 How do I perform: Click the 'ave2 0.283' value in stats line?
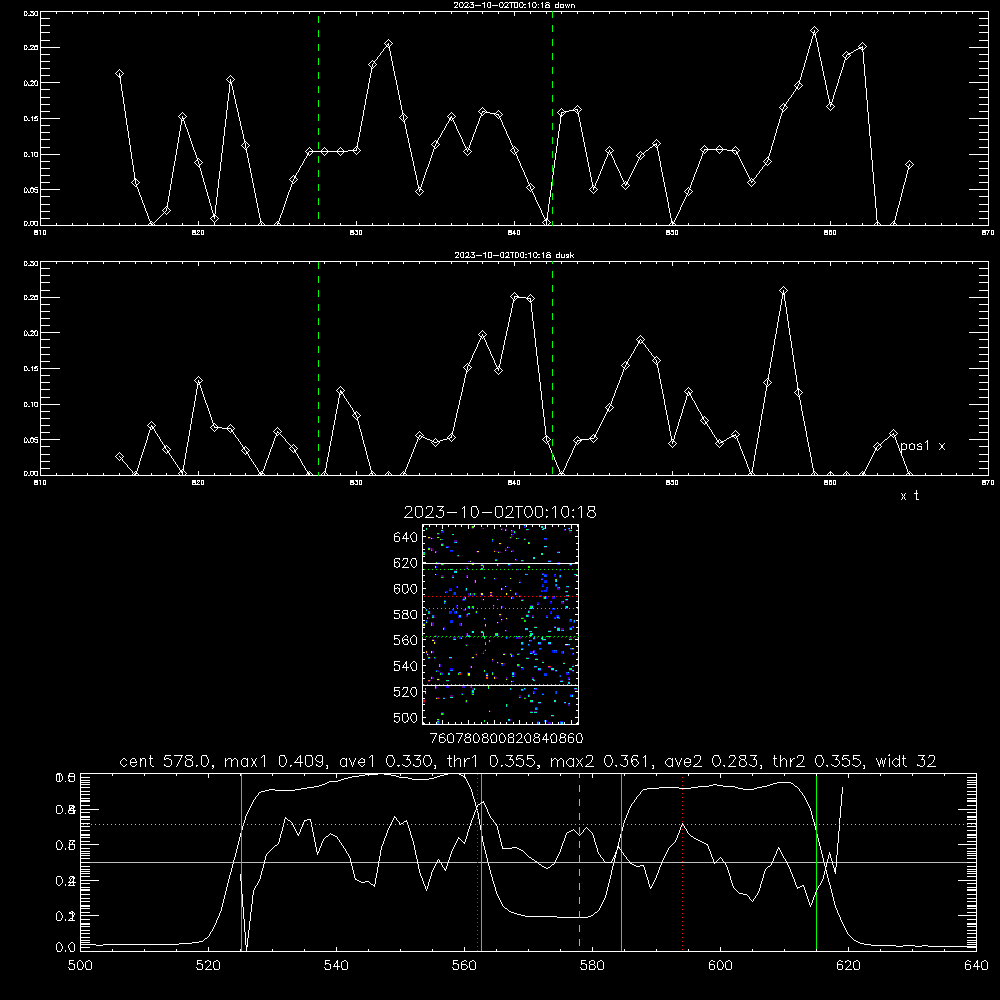click(x=710, y=761)
